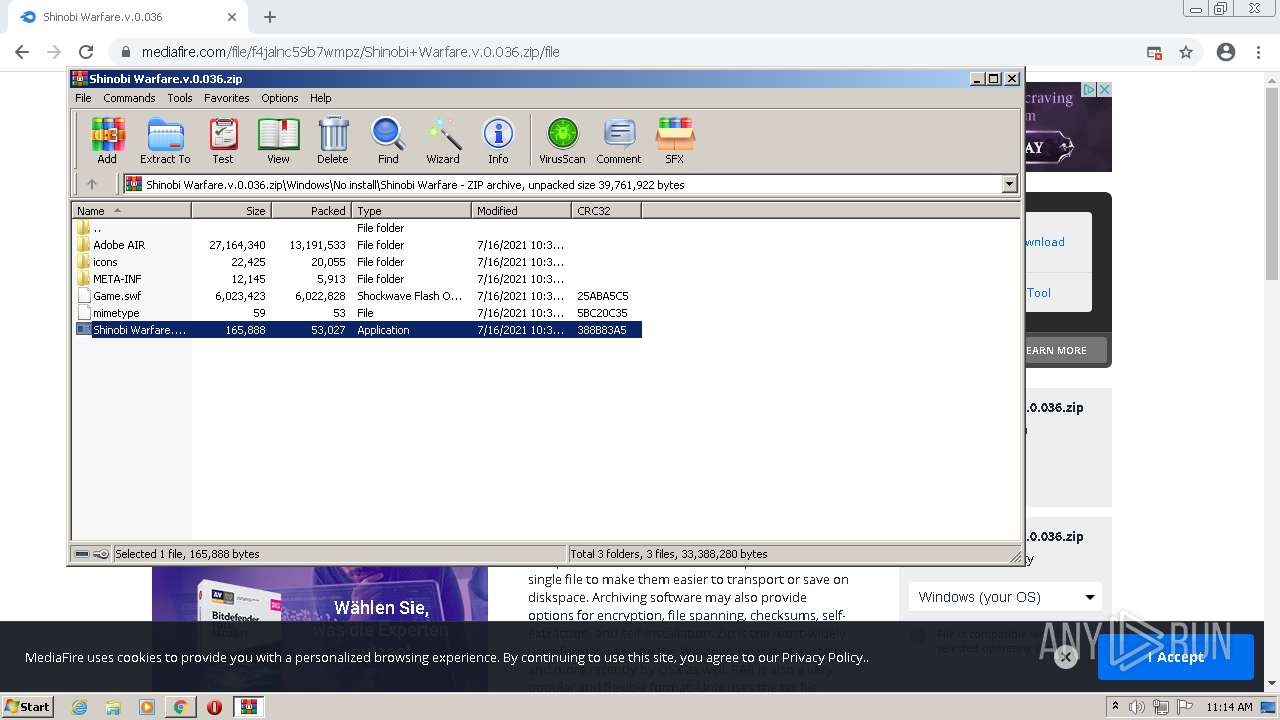This screenshot has width=1280, height=720.
Task: Open the Help menu
Action: pos(320,98)
